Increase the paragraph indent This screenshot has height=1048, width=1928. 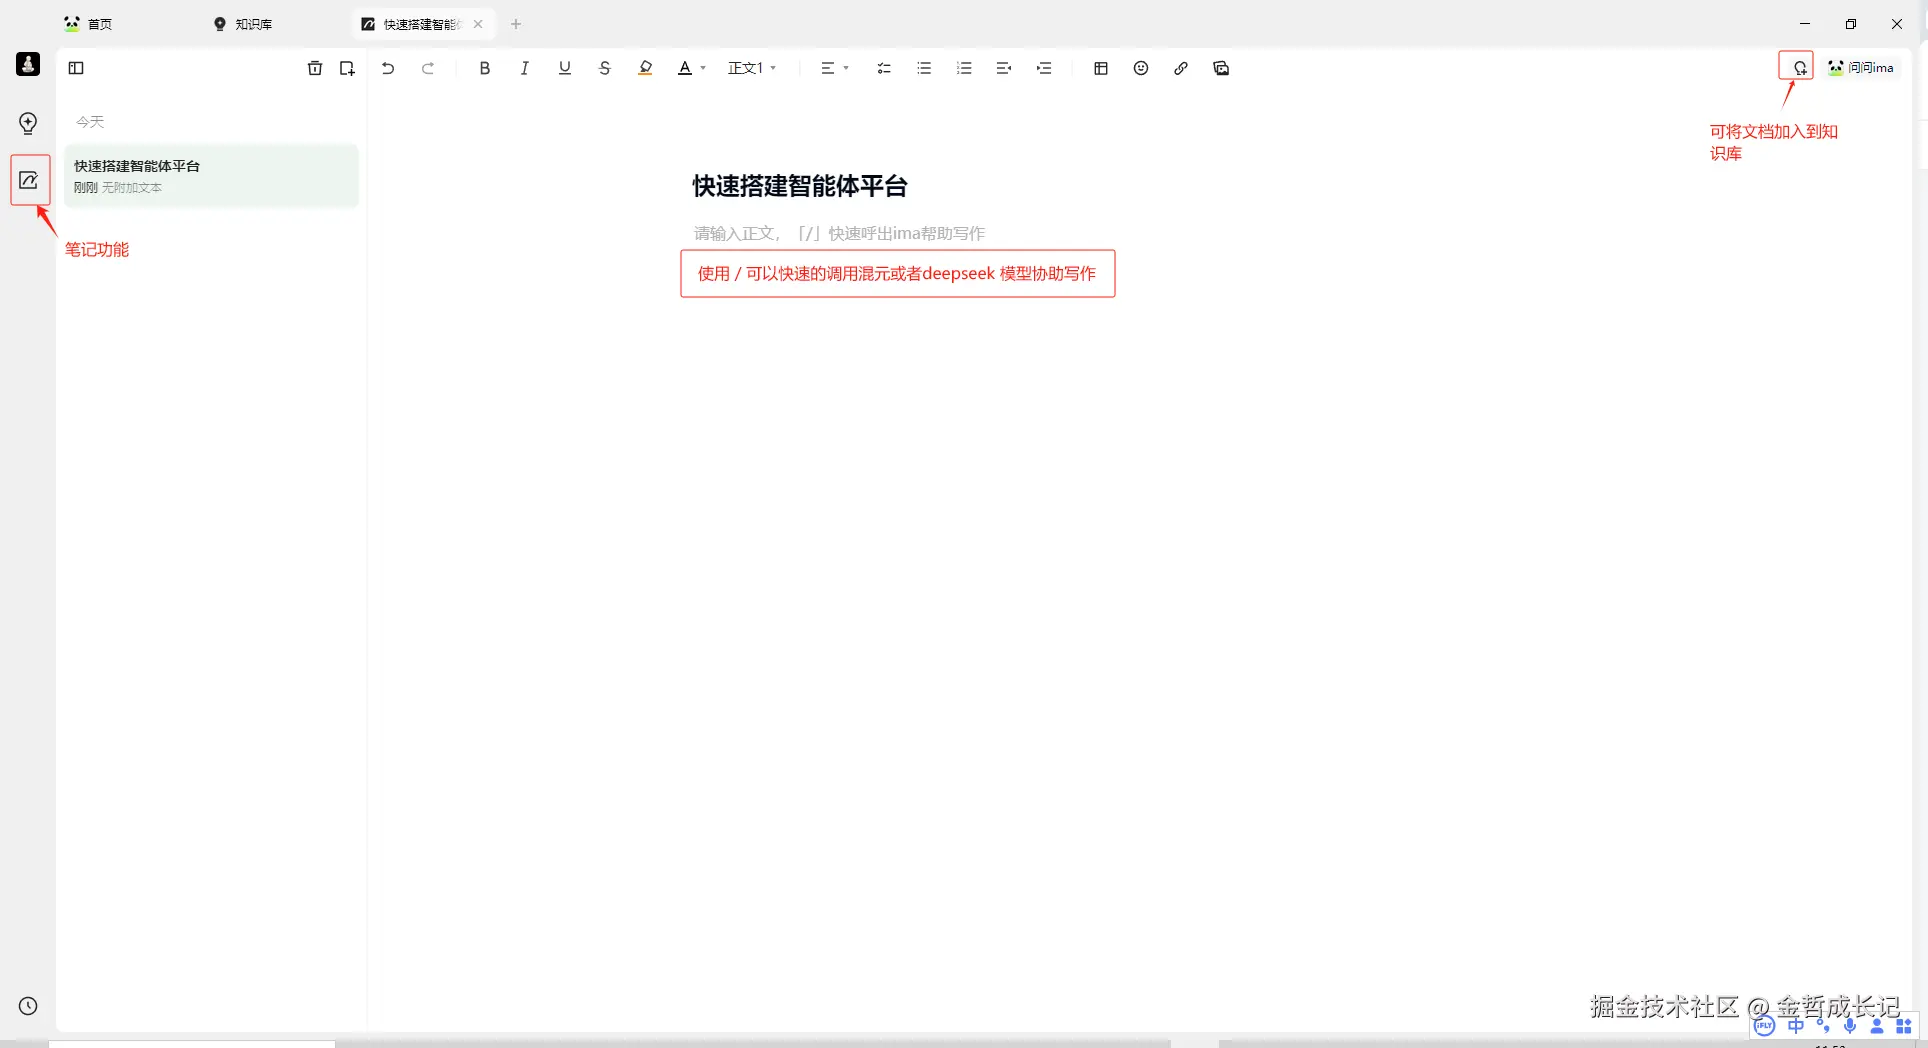point(1044,68)
